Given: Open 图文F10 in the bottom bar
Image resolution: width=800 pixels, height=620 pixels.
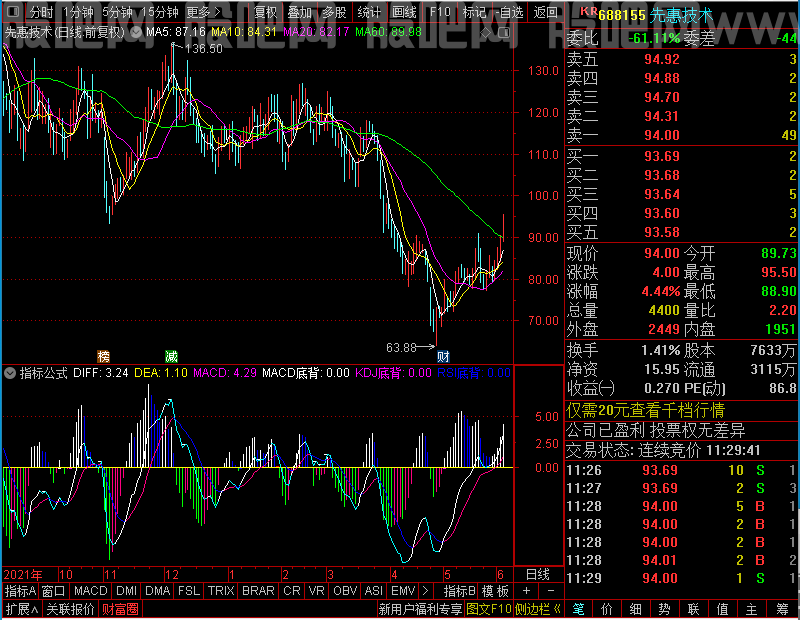Looking at the screenshot, I should click(x=489, y=609).
